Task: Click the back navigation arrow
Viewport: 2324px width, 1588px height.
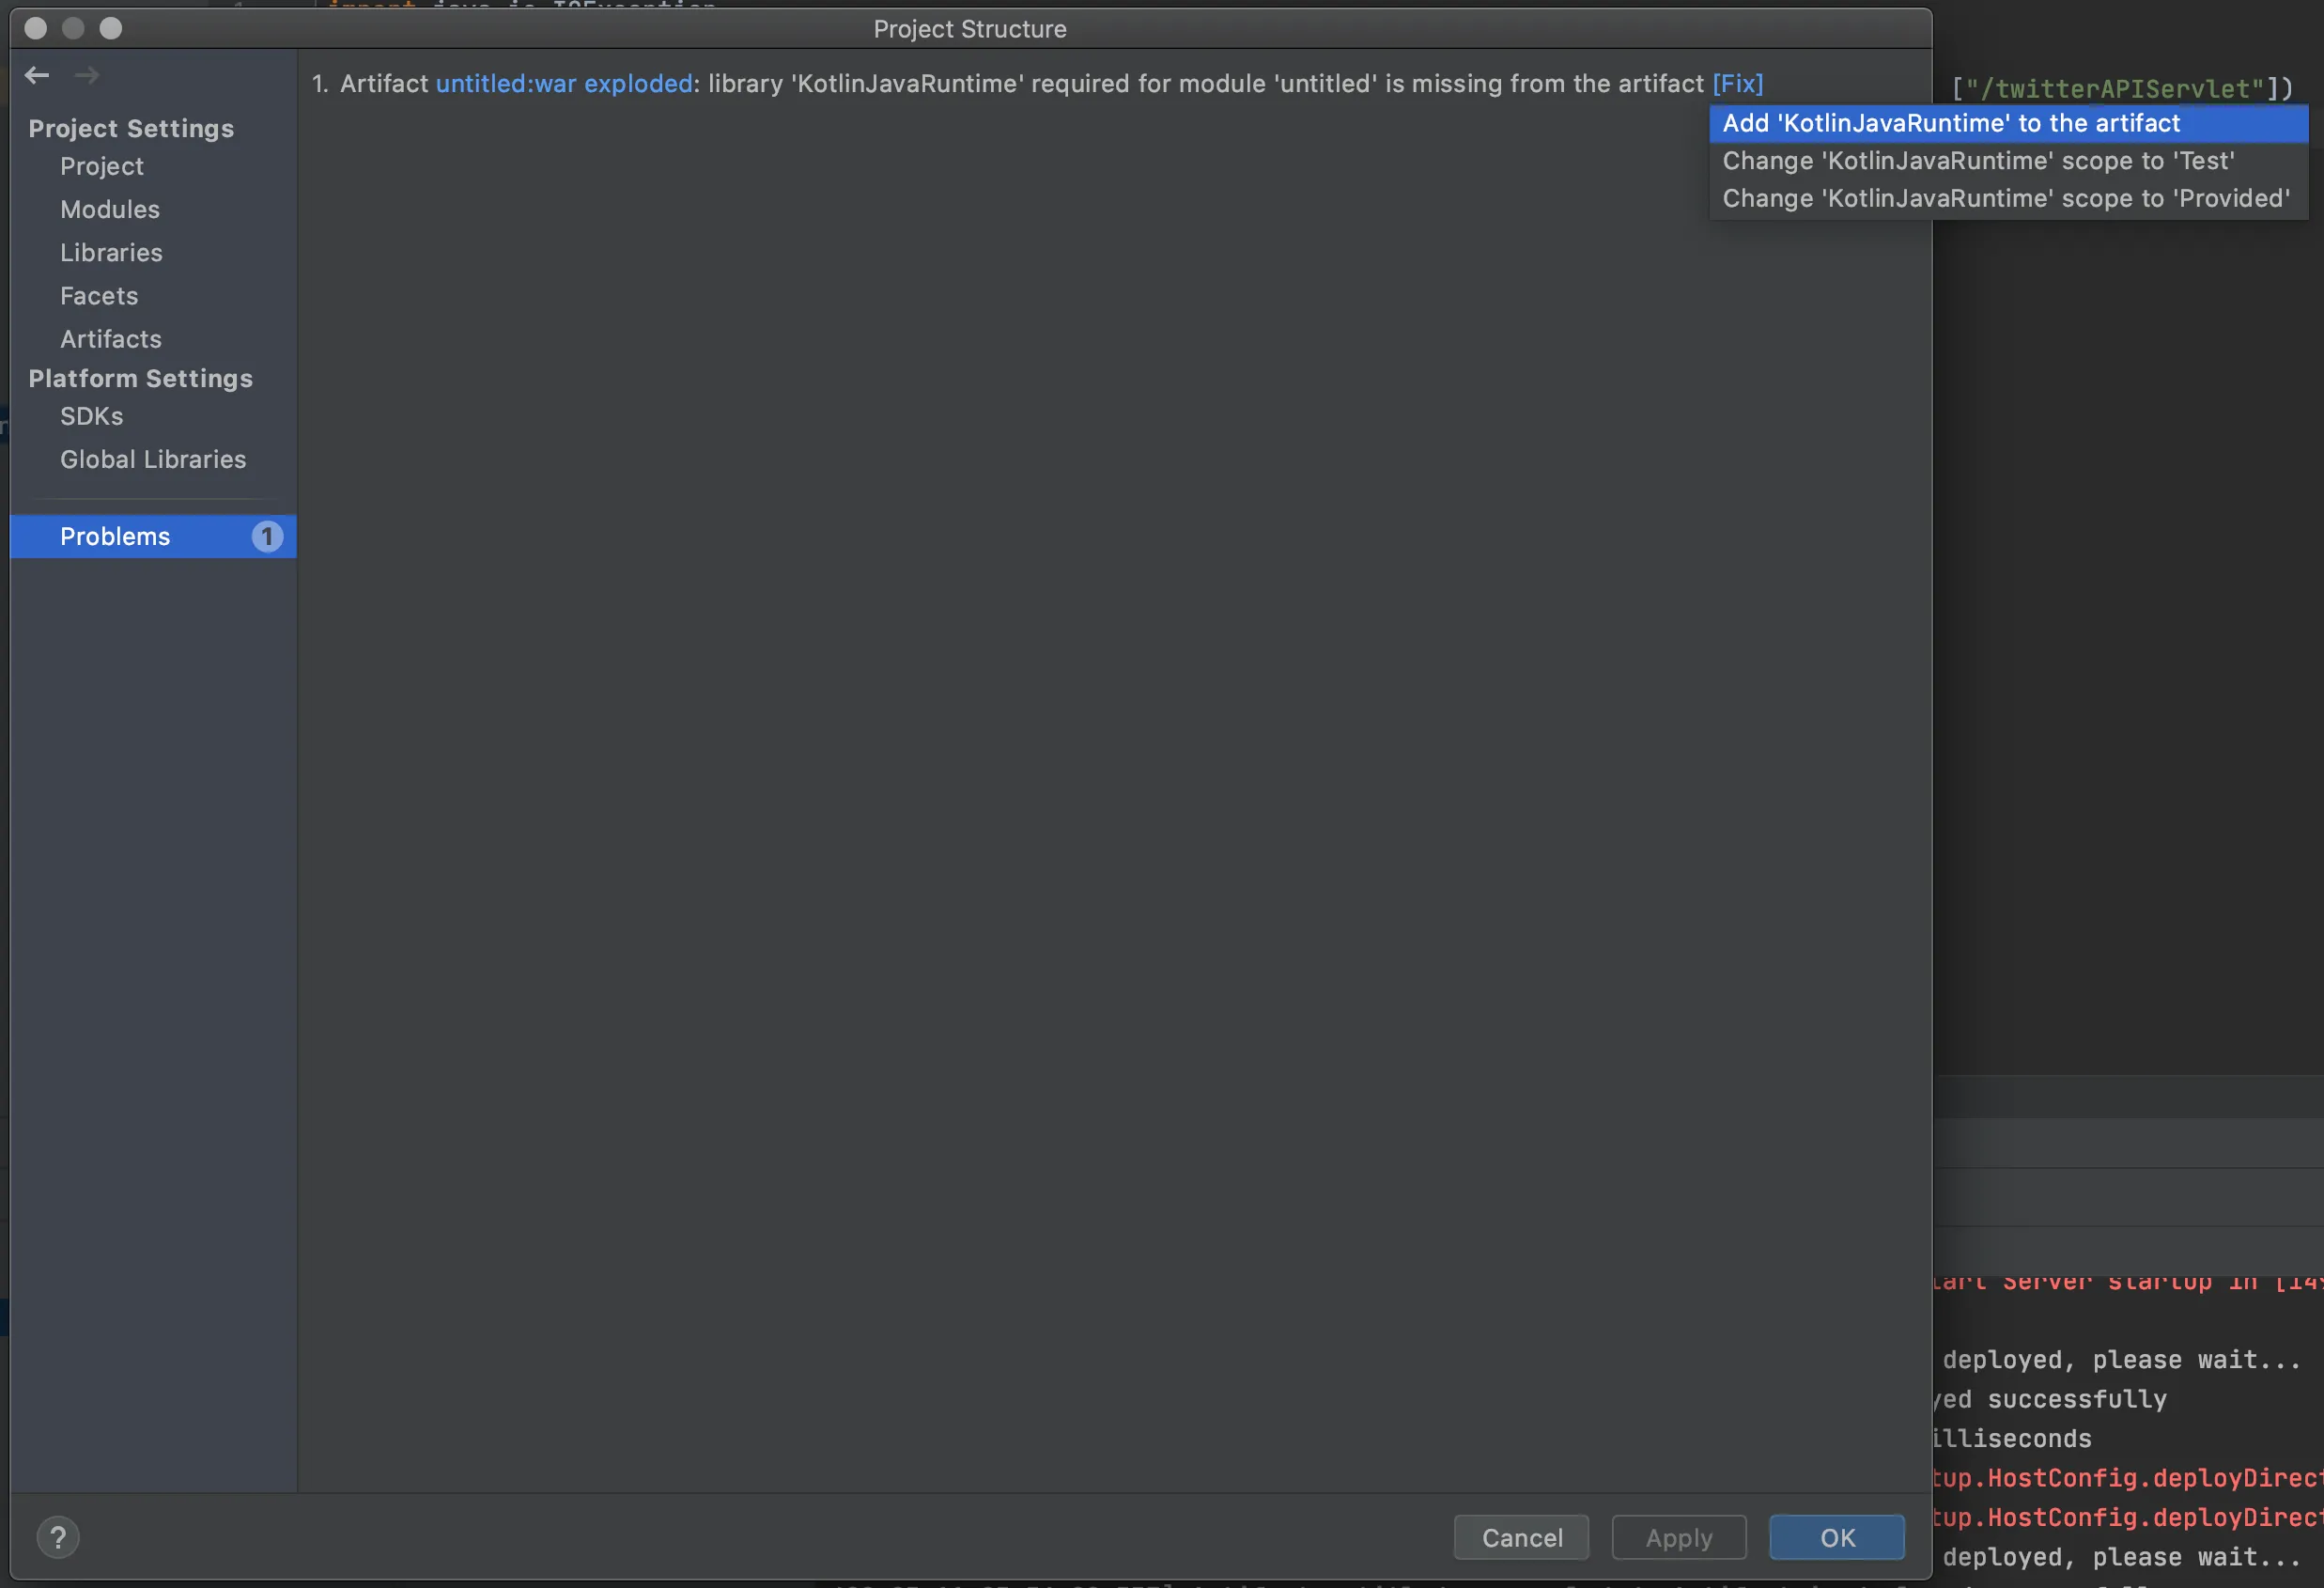Action: point(37,75)
